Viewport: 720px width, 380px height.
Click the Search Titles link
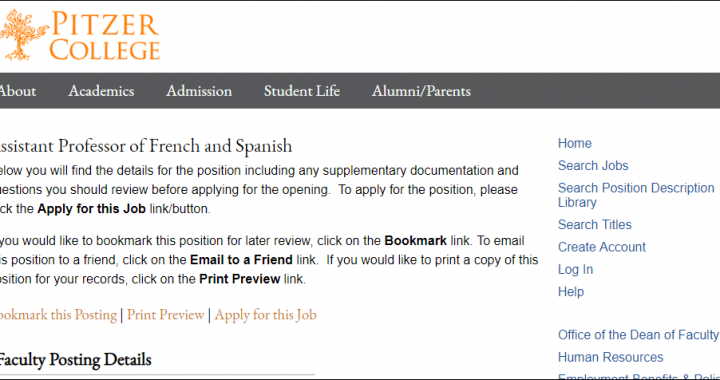(595, 225)
